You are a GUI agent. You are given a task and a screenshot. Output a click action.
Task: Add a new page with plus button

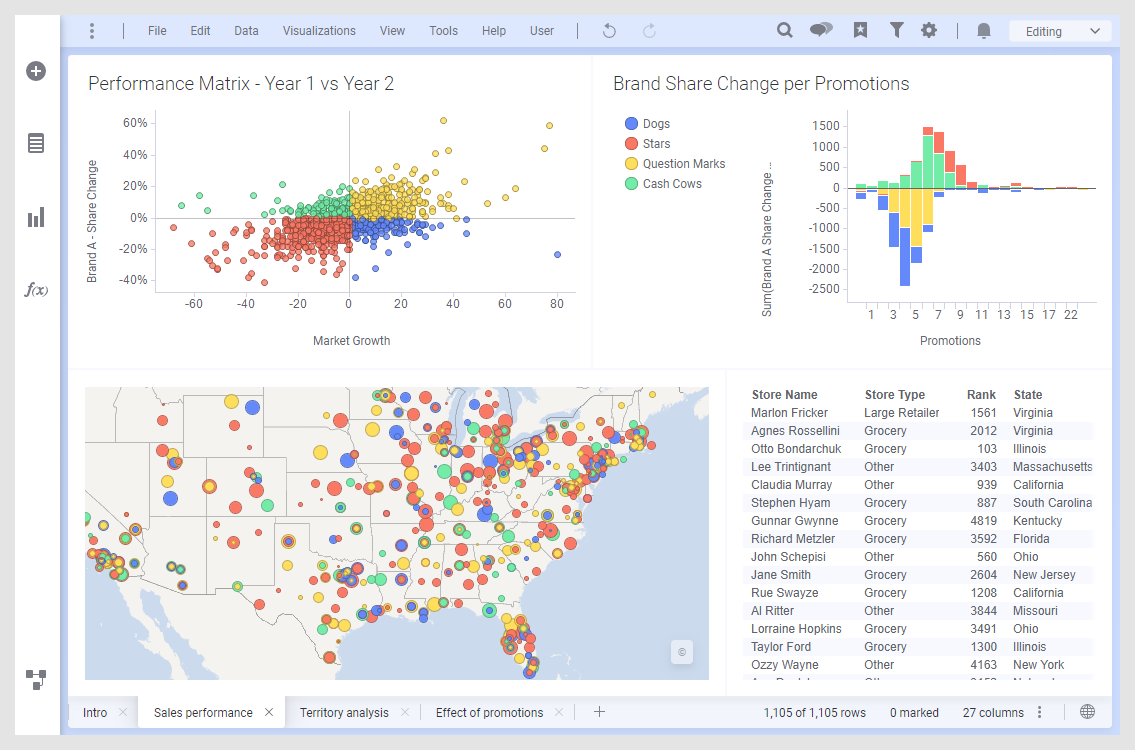pos(599,713)
